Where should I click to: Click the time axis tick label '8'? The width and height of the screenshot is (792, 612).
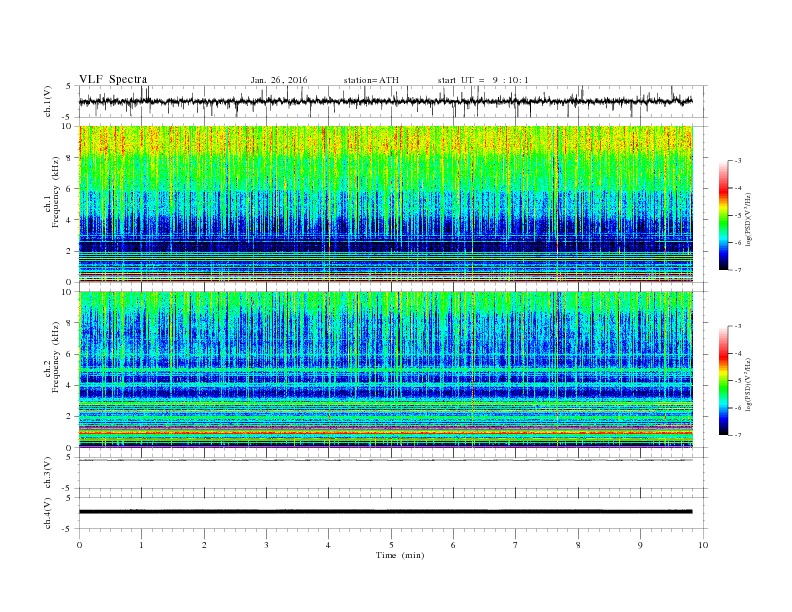[x=578, y=545]
